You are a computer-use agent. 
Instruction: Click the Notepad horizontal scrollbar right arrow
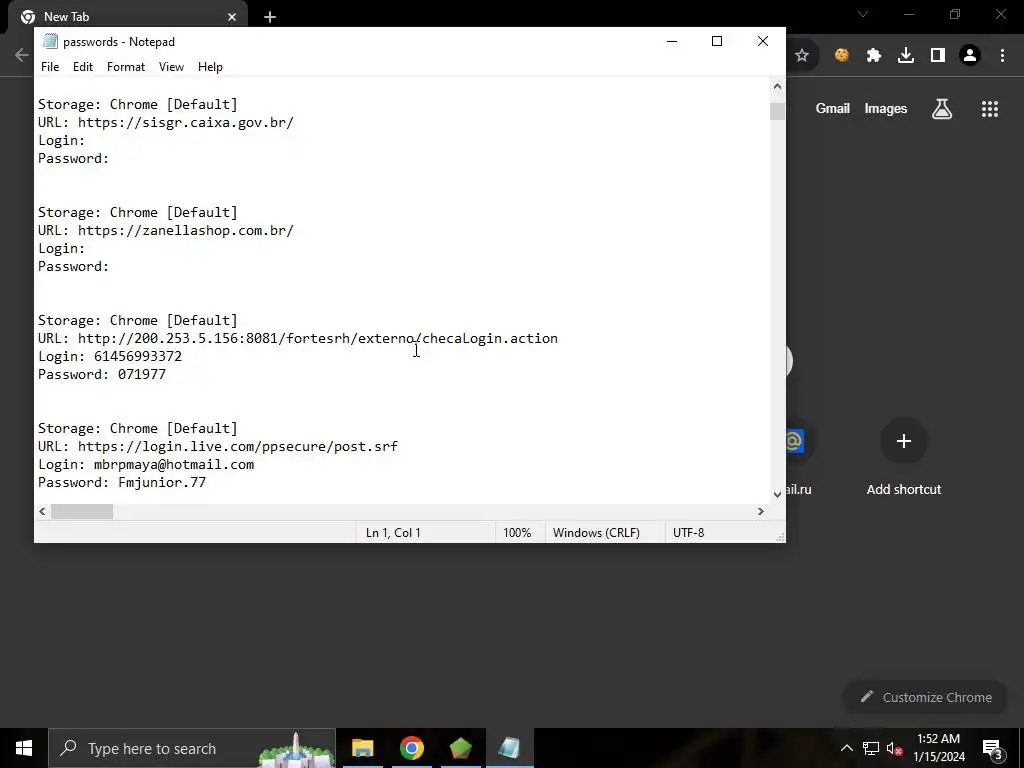[x=760, y=511]
